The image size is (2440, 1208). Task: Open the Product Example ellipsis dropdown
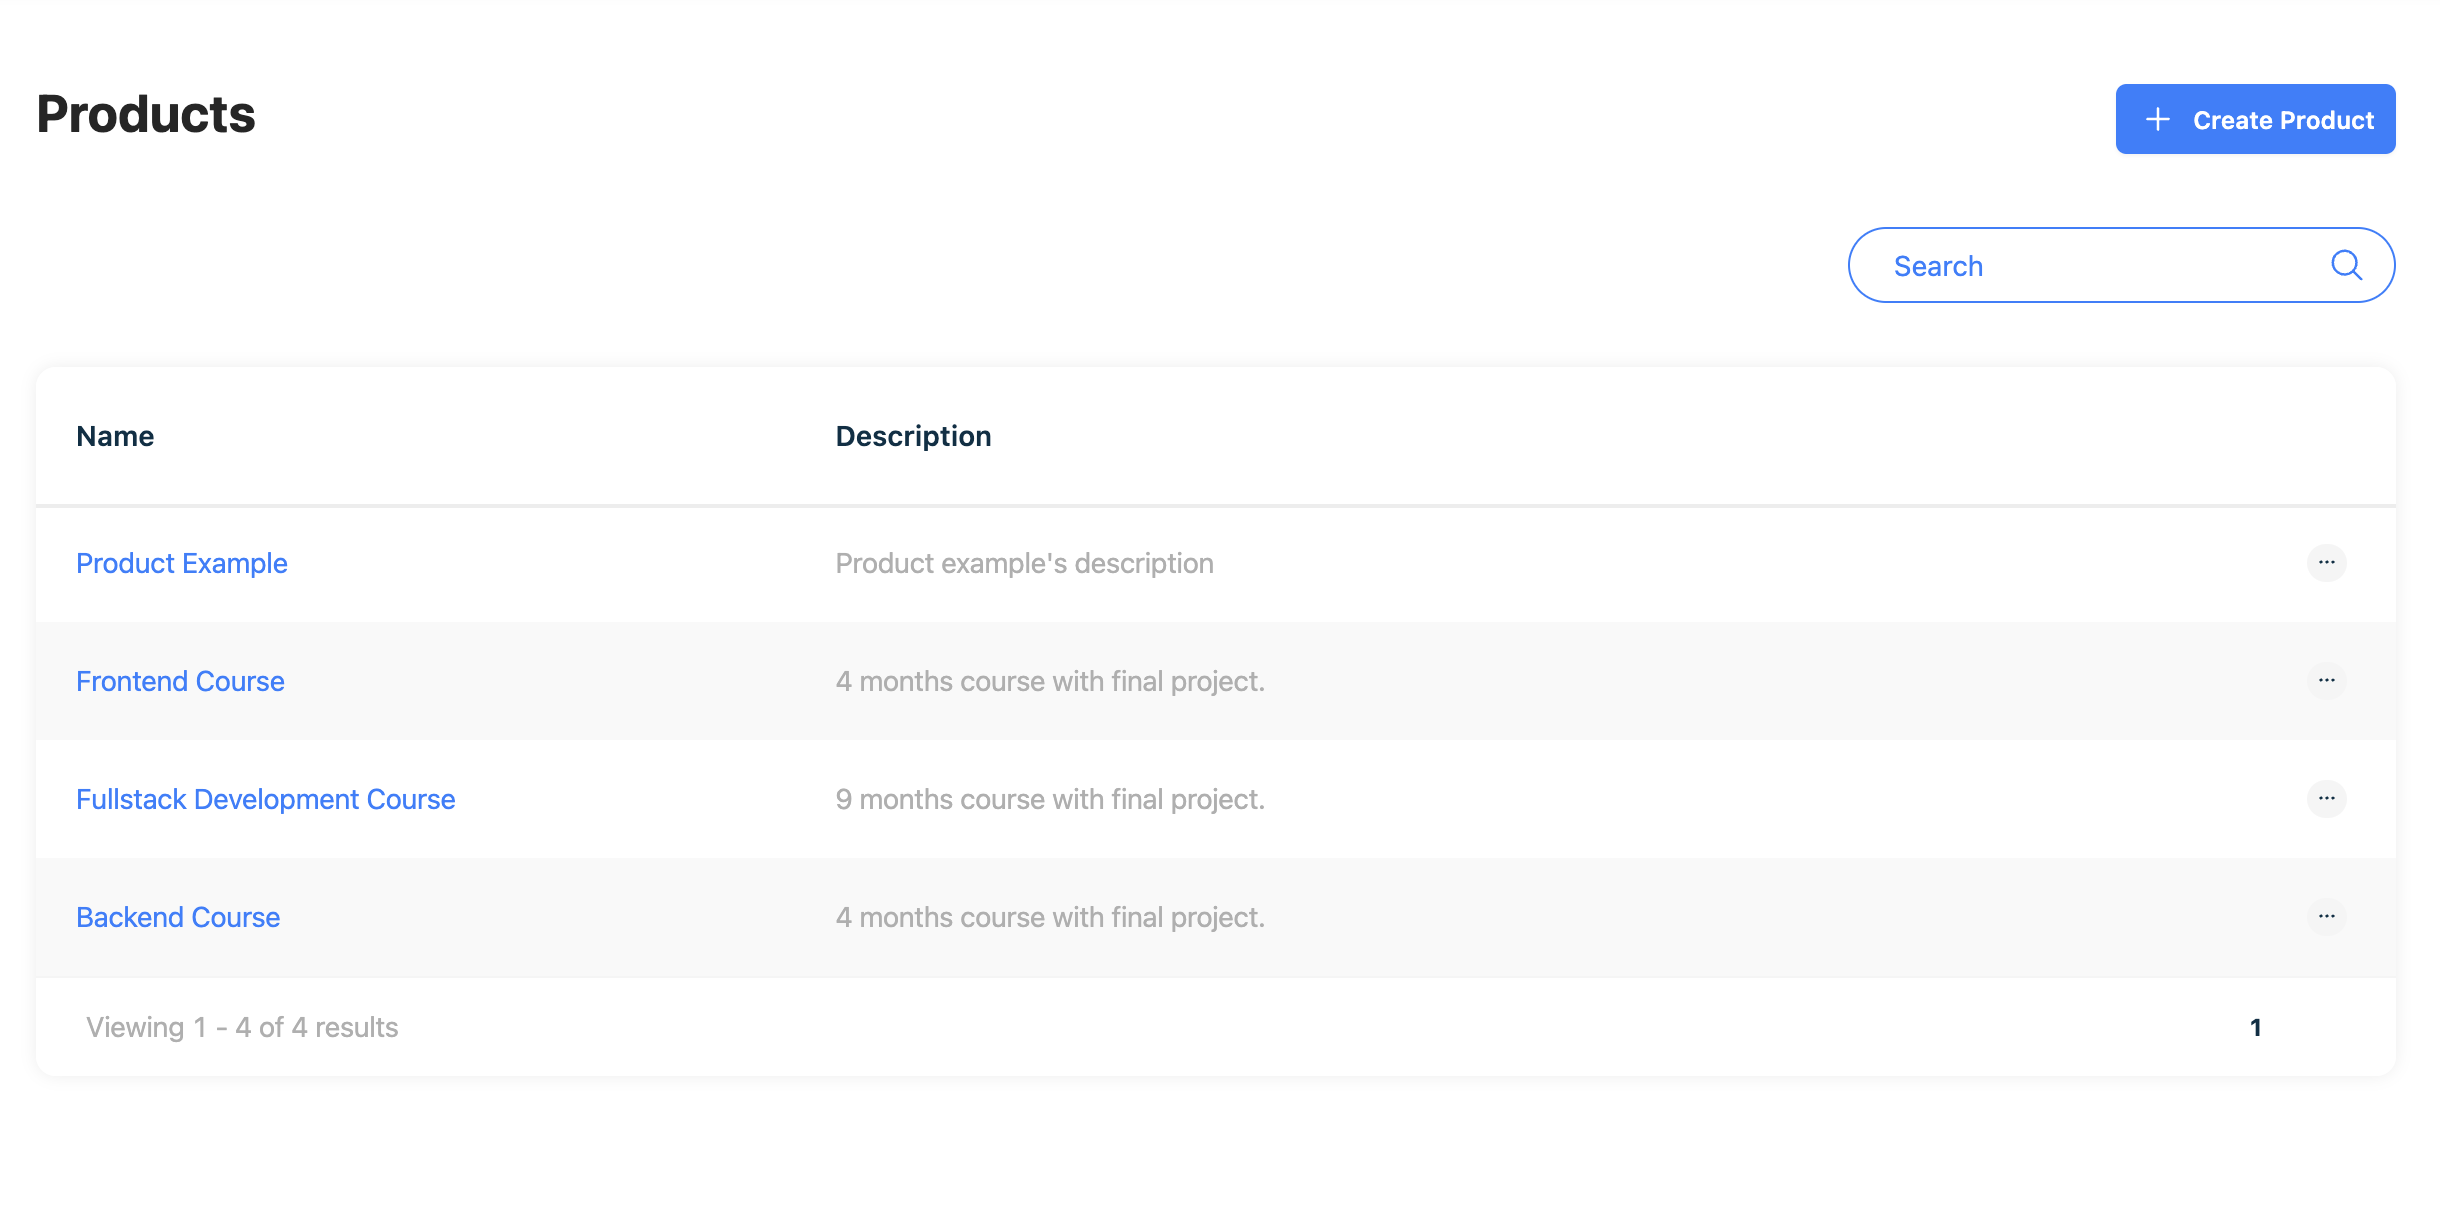[x=2327, y=563]
